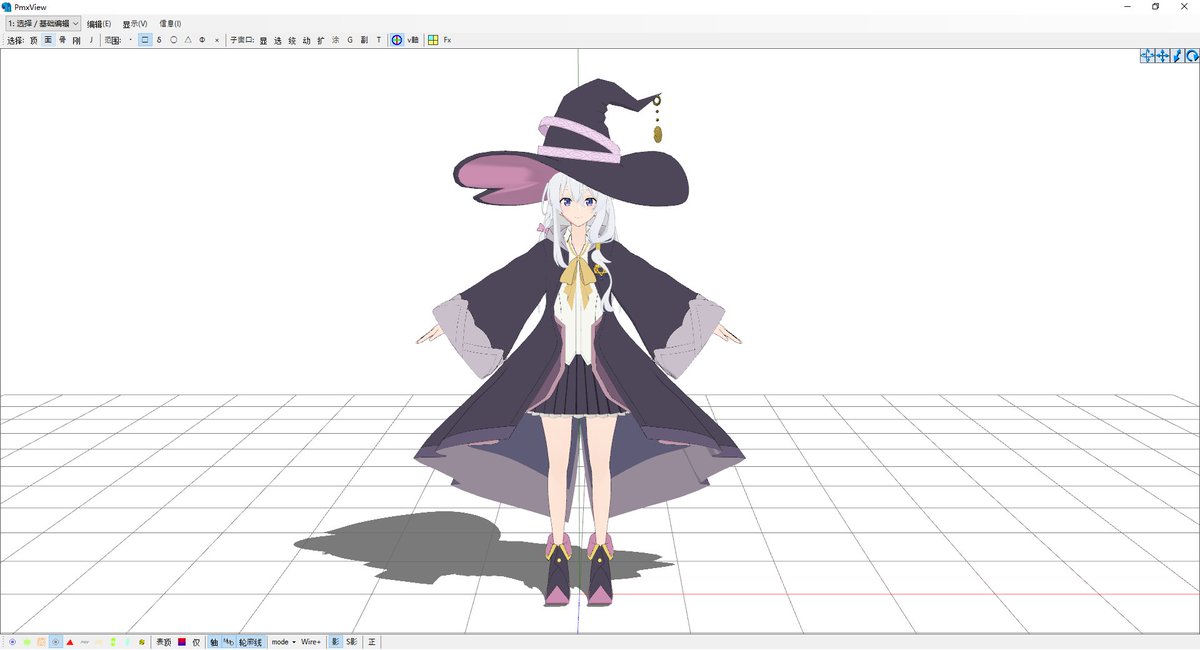Toggle face selection 面

[x=48, y=40]
